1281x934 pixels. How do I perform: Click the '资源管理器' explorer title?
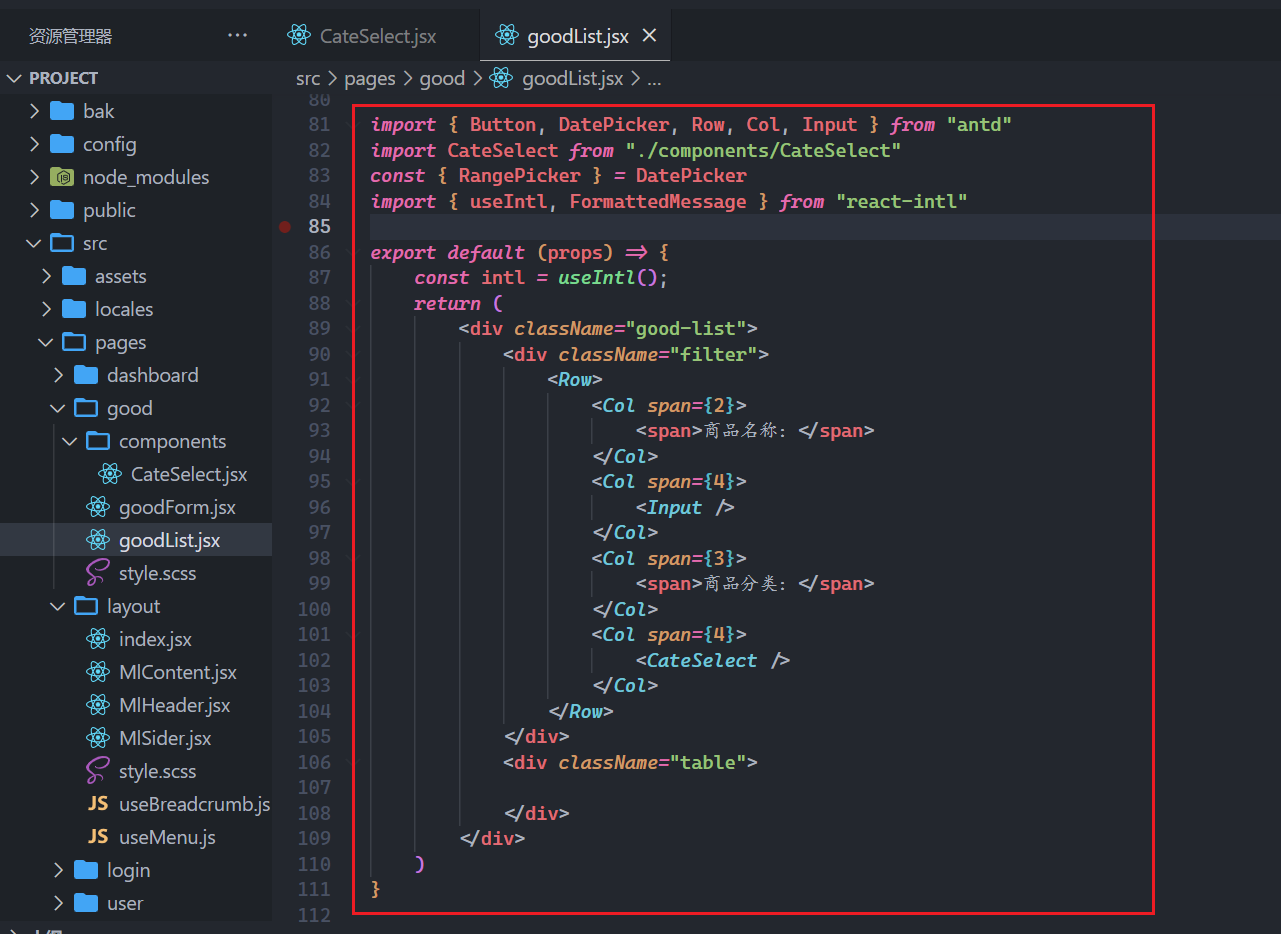click(x=70, y=36)
